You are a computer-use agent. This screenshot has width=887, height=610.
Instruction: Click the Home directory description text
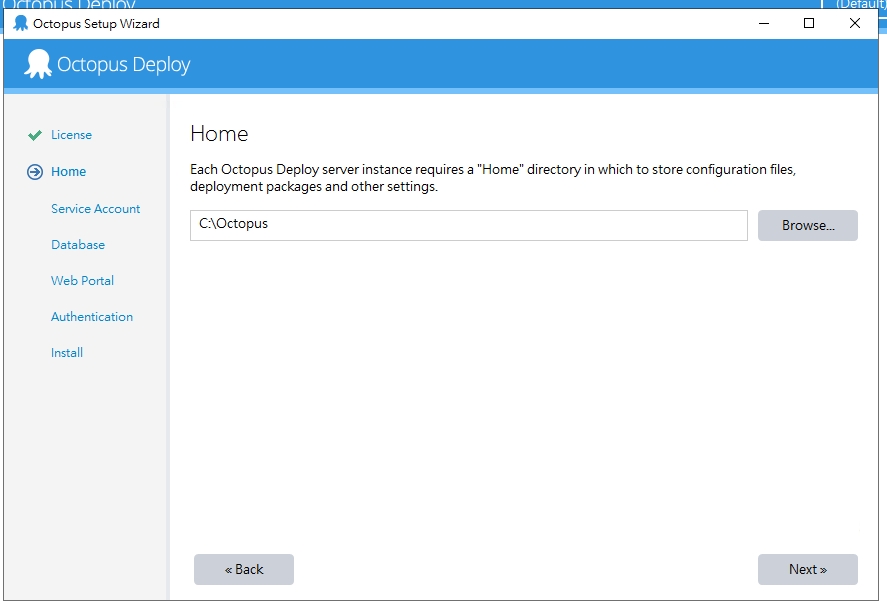(x=493, y=178)
